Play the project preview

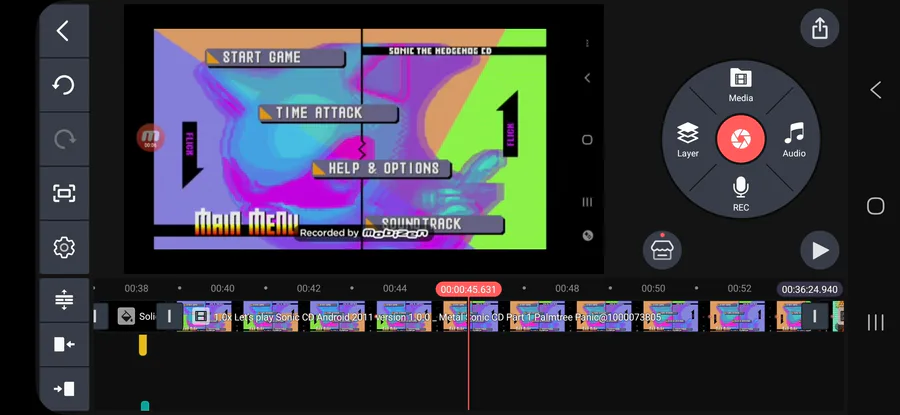[820, 250]
